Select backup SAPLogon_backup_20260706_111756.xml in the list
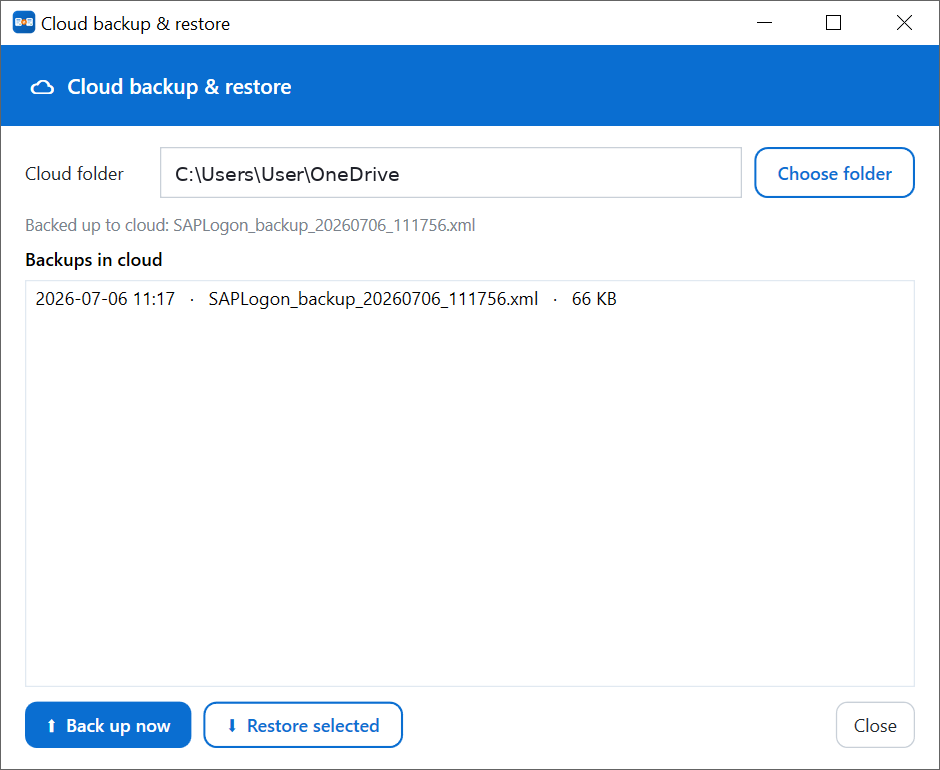Viewport: 940px width, 770px height. click(x=469, y=299)
